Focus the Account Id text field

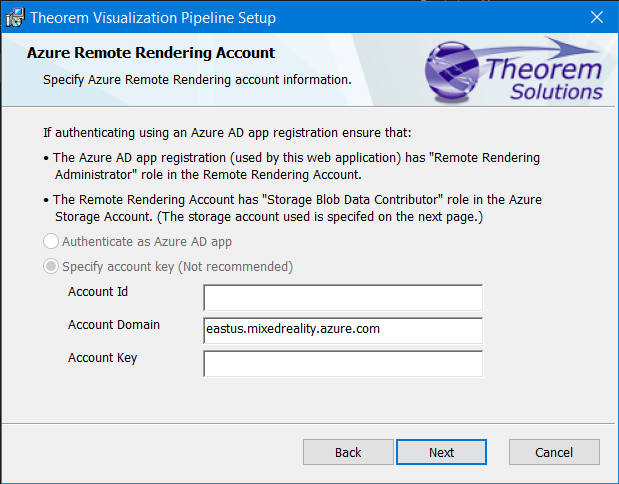coord(342,298)
